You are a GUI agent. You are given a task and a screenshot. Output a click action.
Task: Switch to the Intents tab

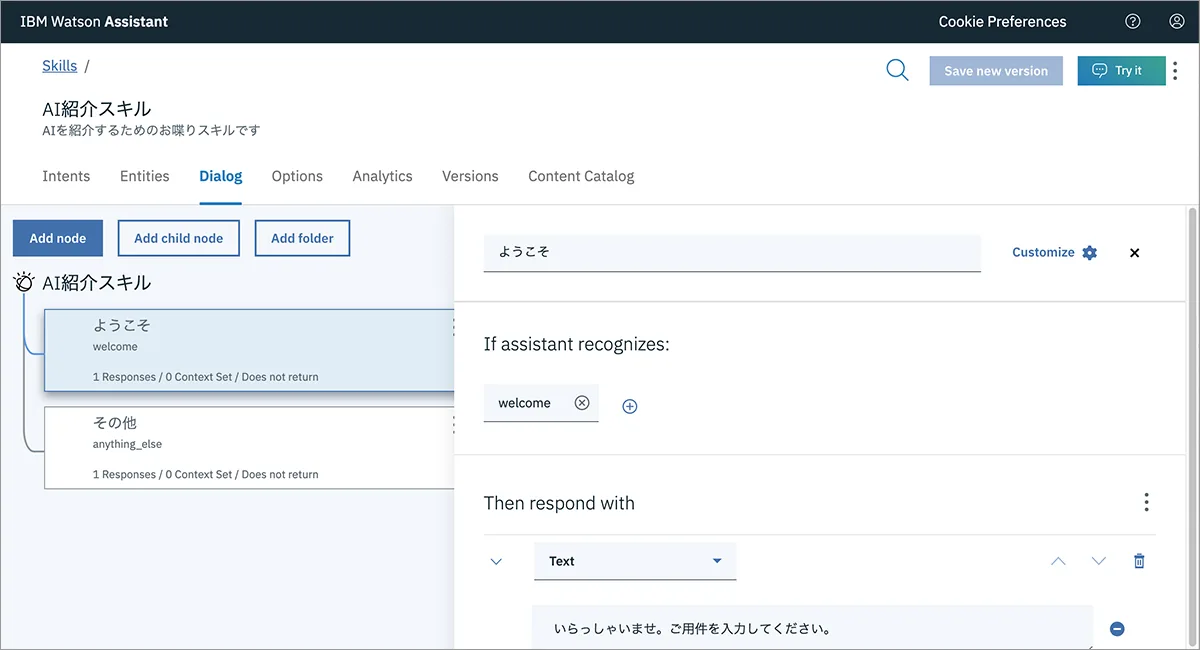tap(66, 176)
